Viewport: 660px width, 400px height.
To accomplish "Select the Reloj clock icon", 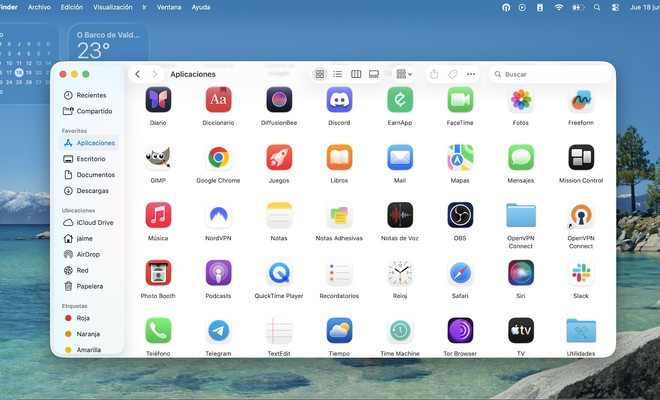I will coord(400,273).
